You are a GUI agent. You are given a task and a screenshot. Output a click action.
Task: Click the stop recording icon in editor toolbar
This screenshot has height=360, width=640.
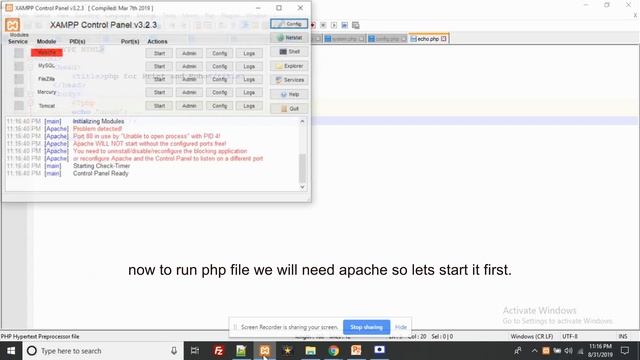pos(323,25)
